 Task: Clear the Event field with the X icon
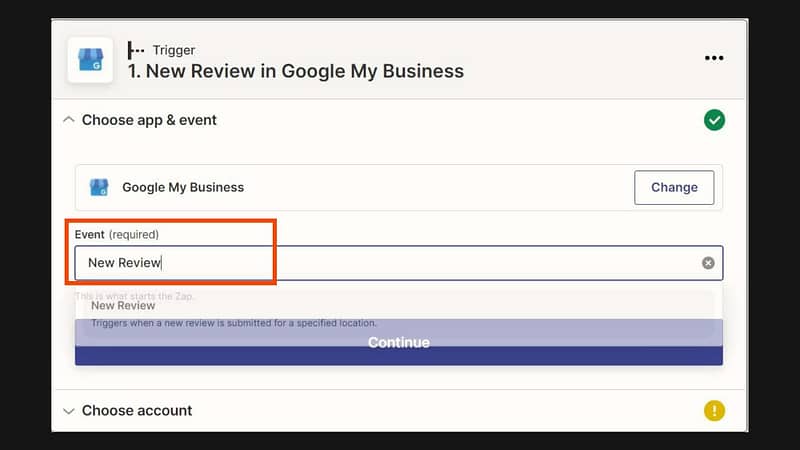click(708, 263)
